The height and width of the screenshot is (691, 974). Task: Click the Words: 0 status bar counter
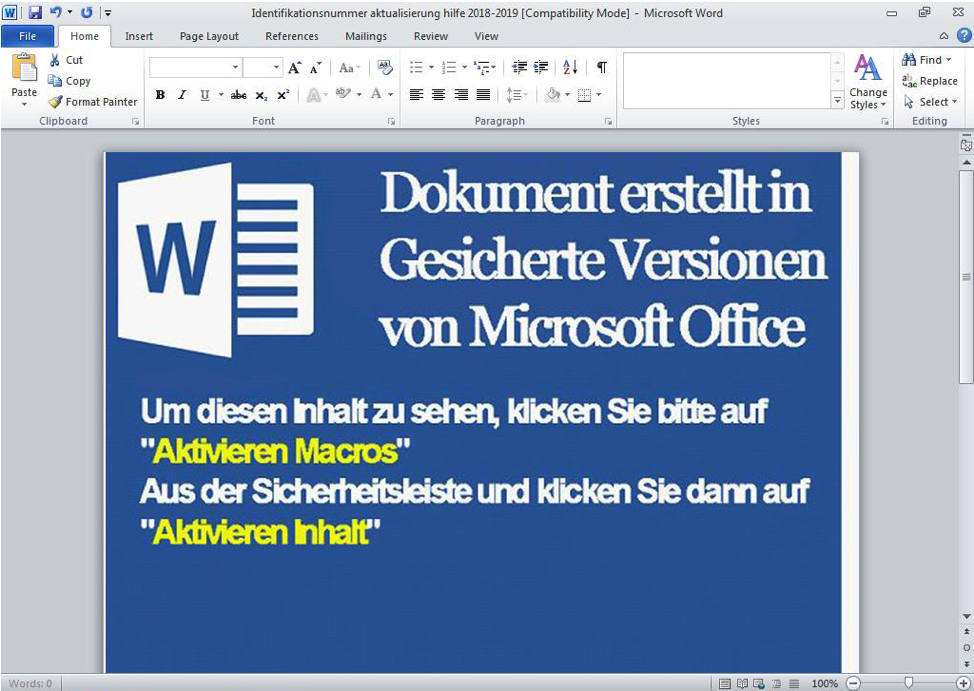[x=30, y=683]
